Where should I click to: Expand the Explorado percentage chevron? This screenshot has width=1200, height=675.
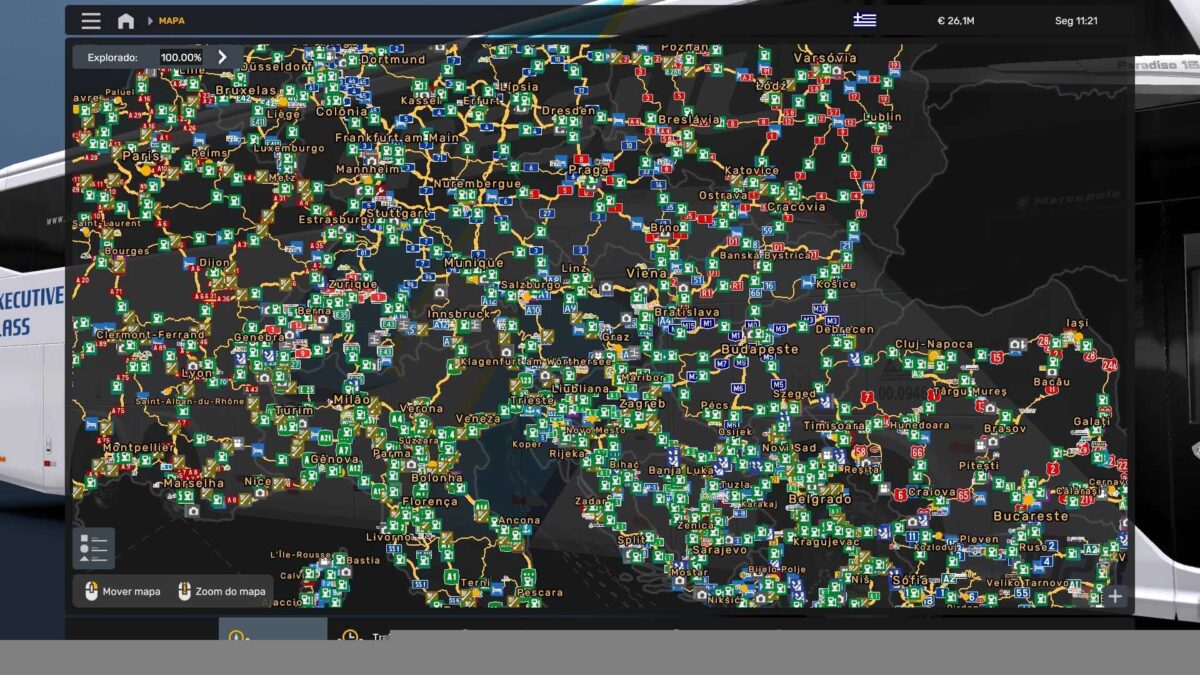[222, 57]
